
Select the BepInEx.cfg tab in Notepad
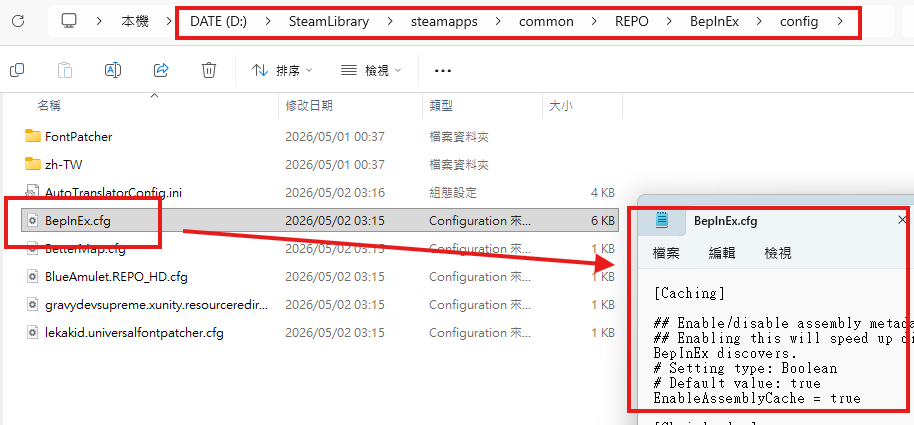coord(726,221)
